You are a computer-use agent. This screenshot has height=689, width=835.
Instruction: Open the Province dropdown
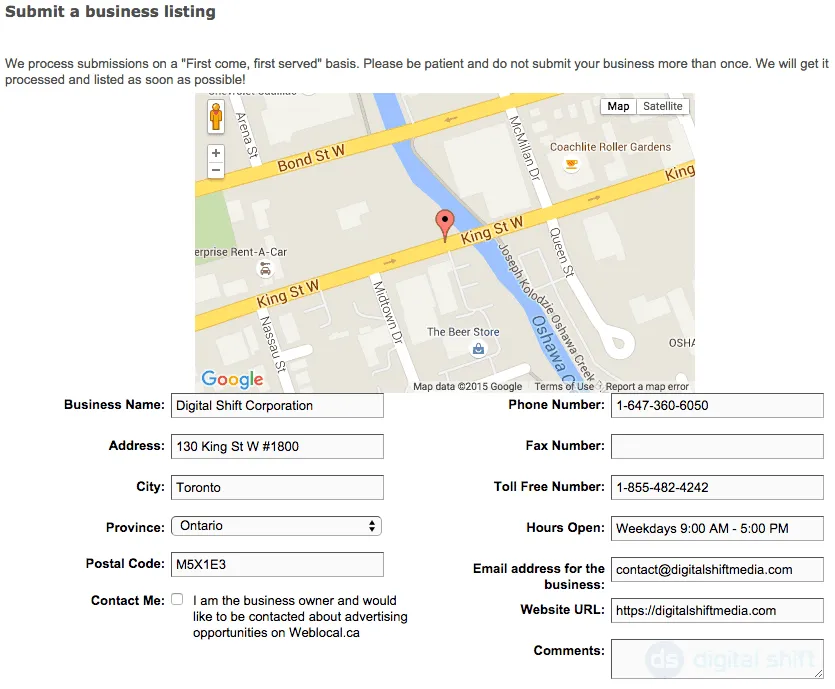pos(276,526)
